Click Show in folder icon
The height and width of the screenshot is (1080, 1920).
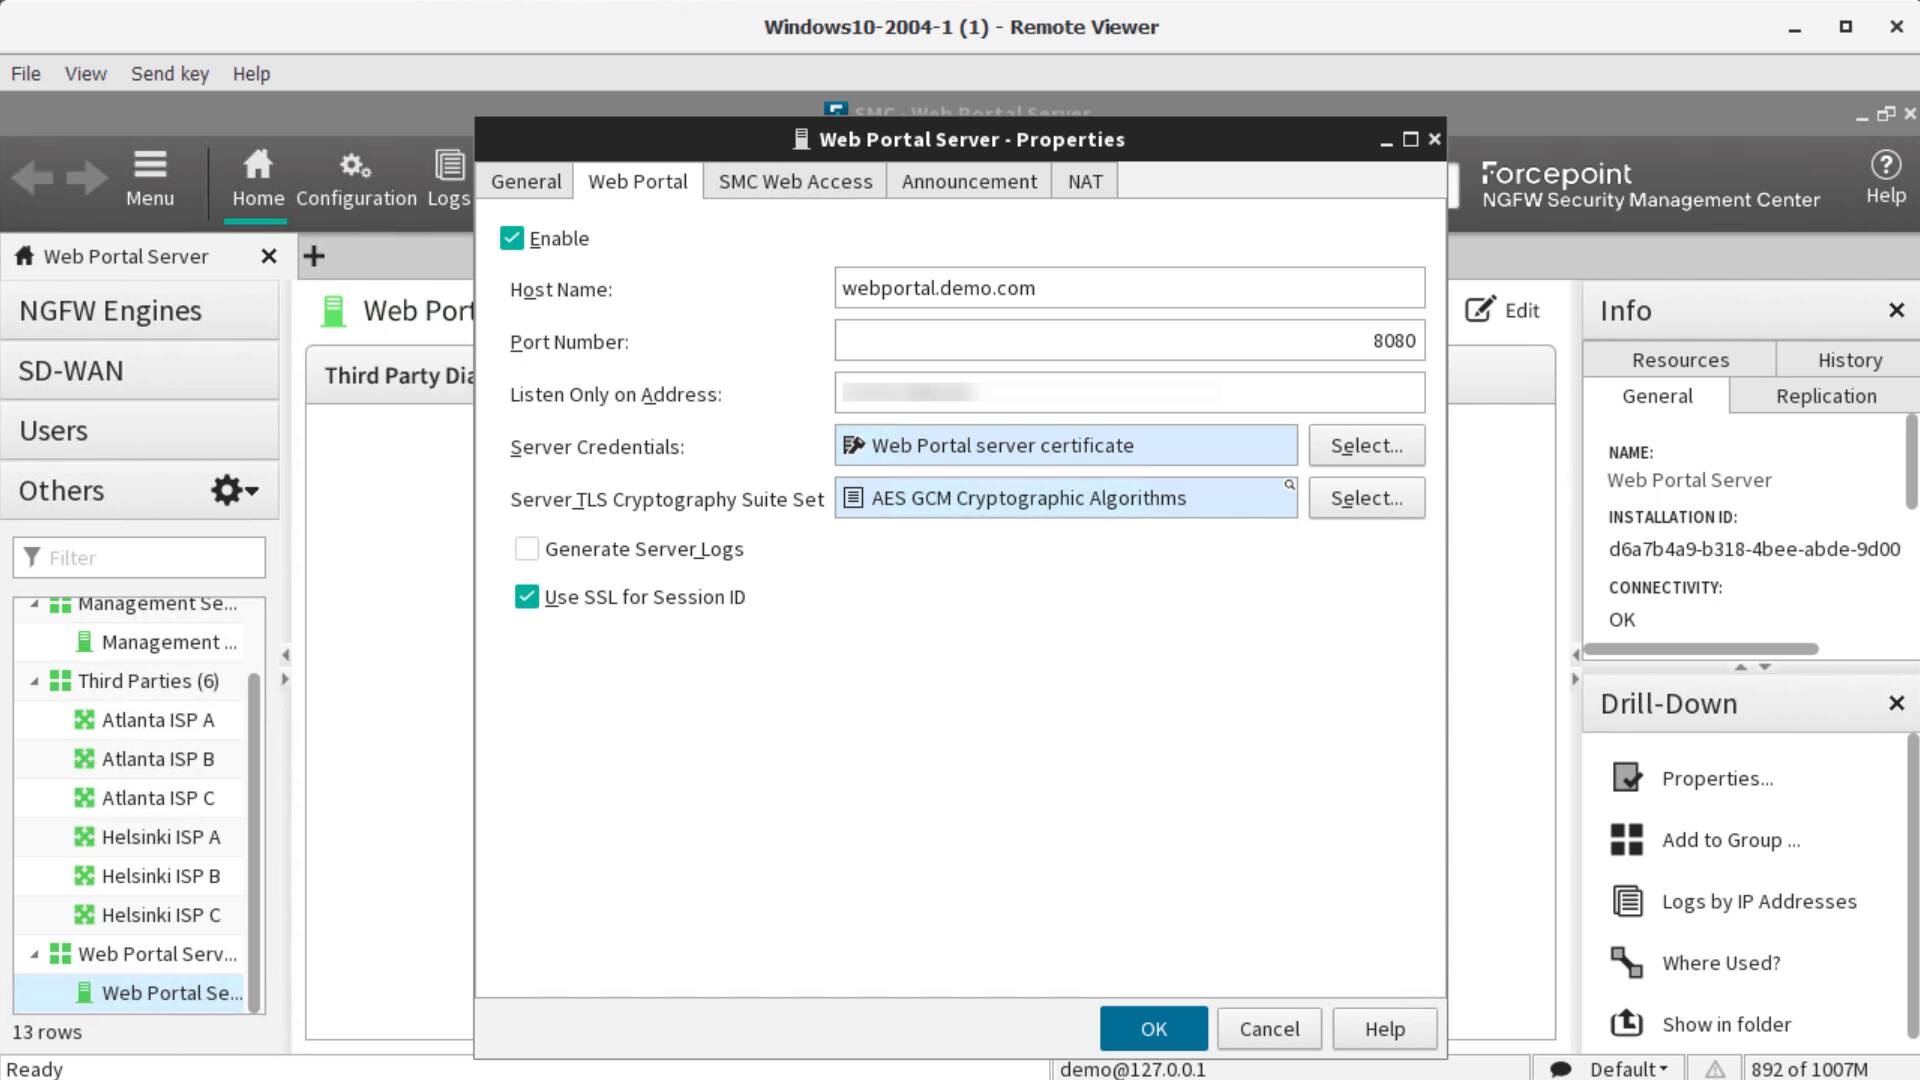click(1627, 1023)
